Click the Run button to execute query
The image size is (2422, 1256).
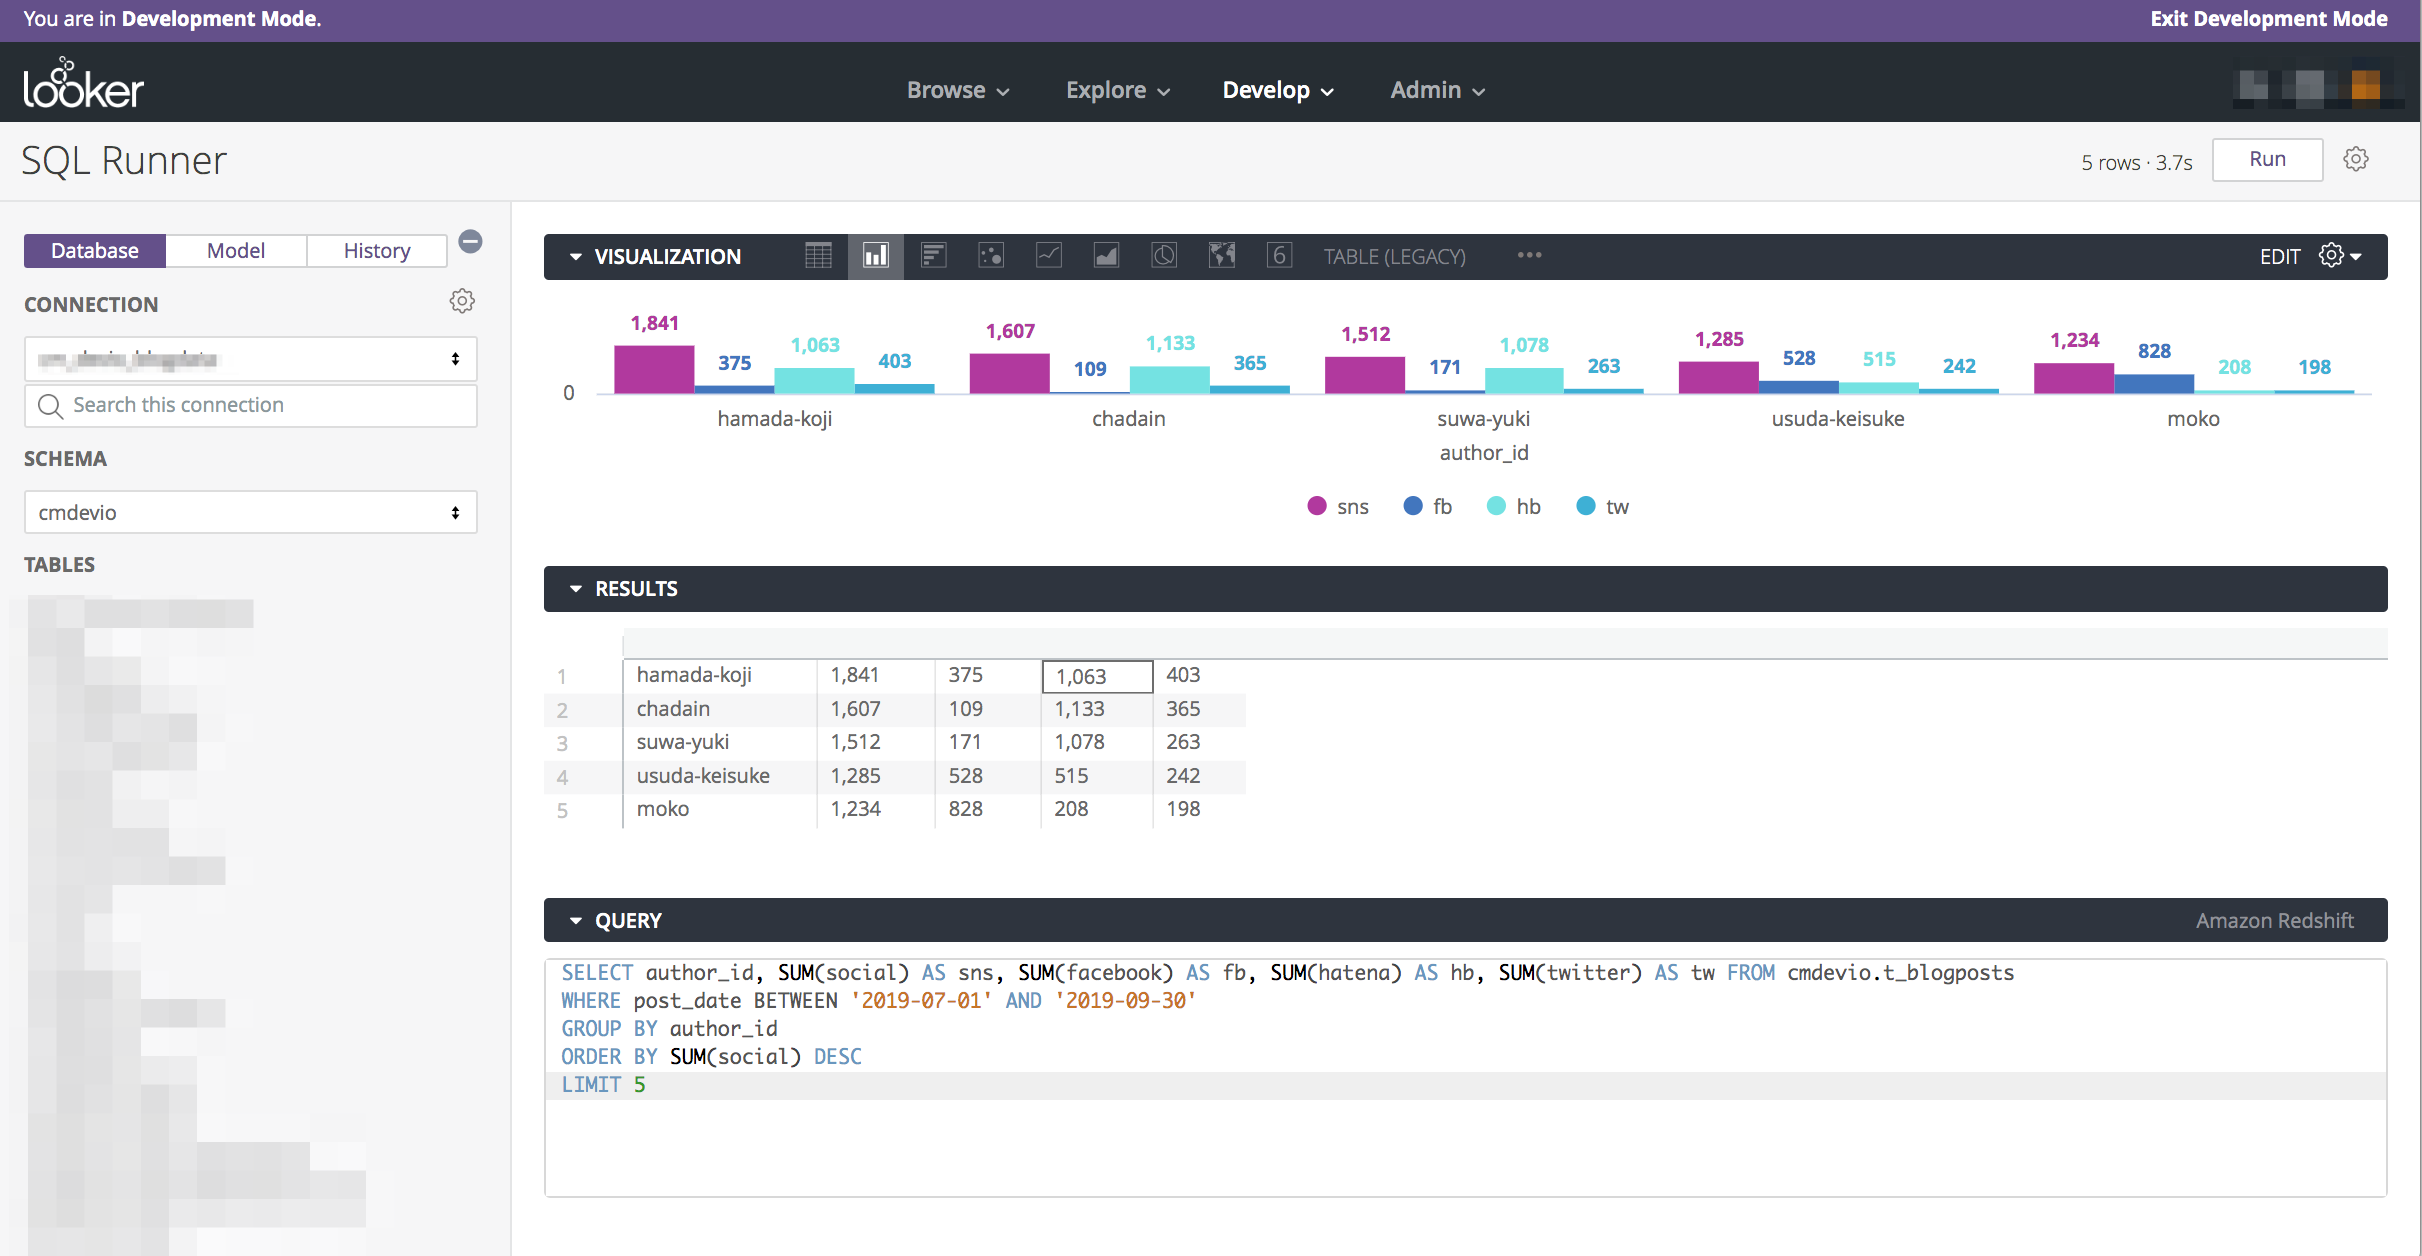coord(2267,159)
